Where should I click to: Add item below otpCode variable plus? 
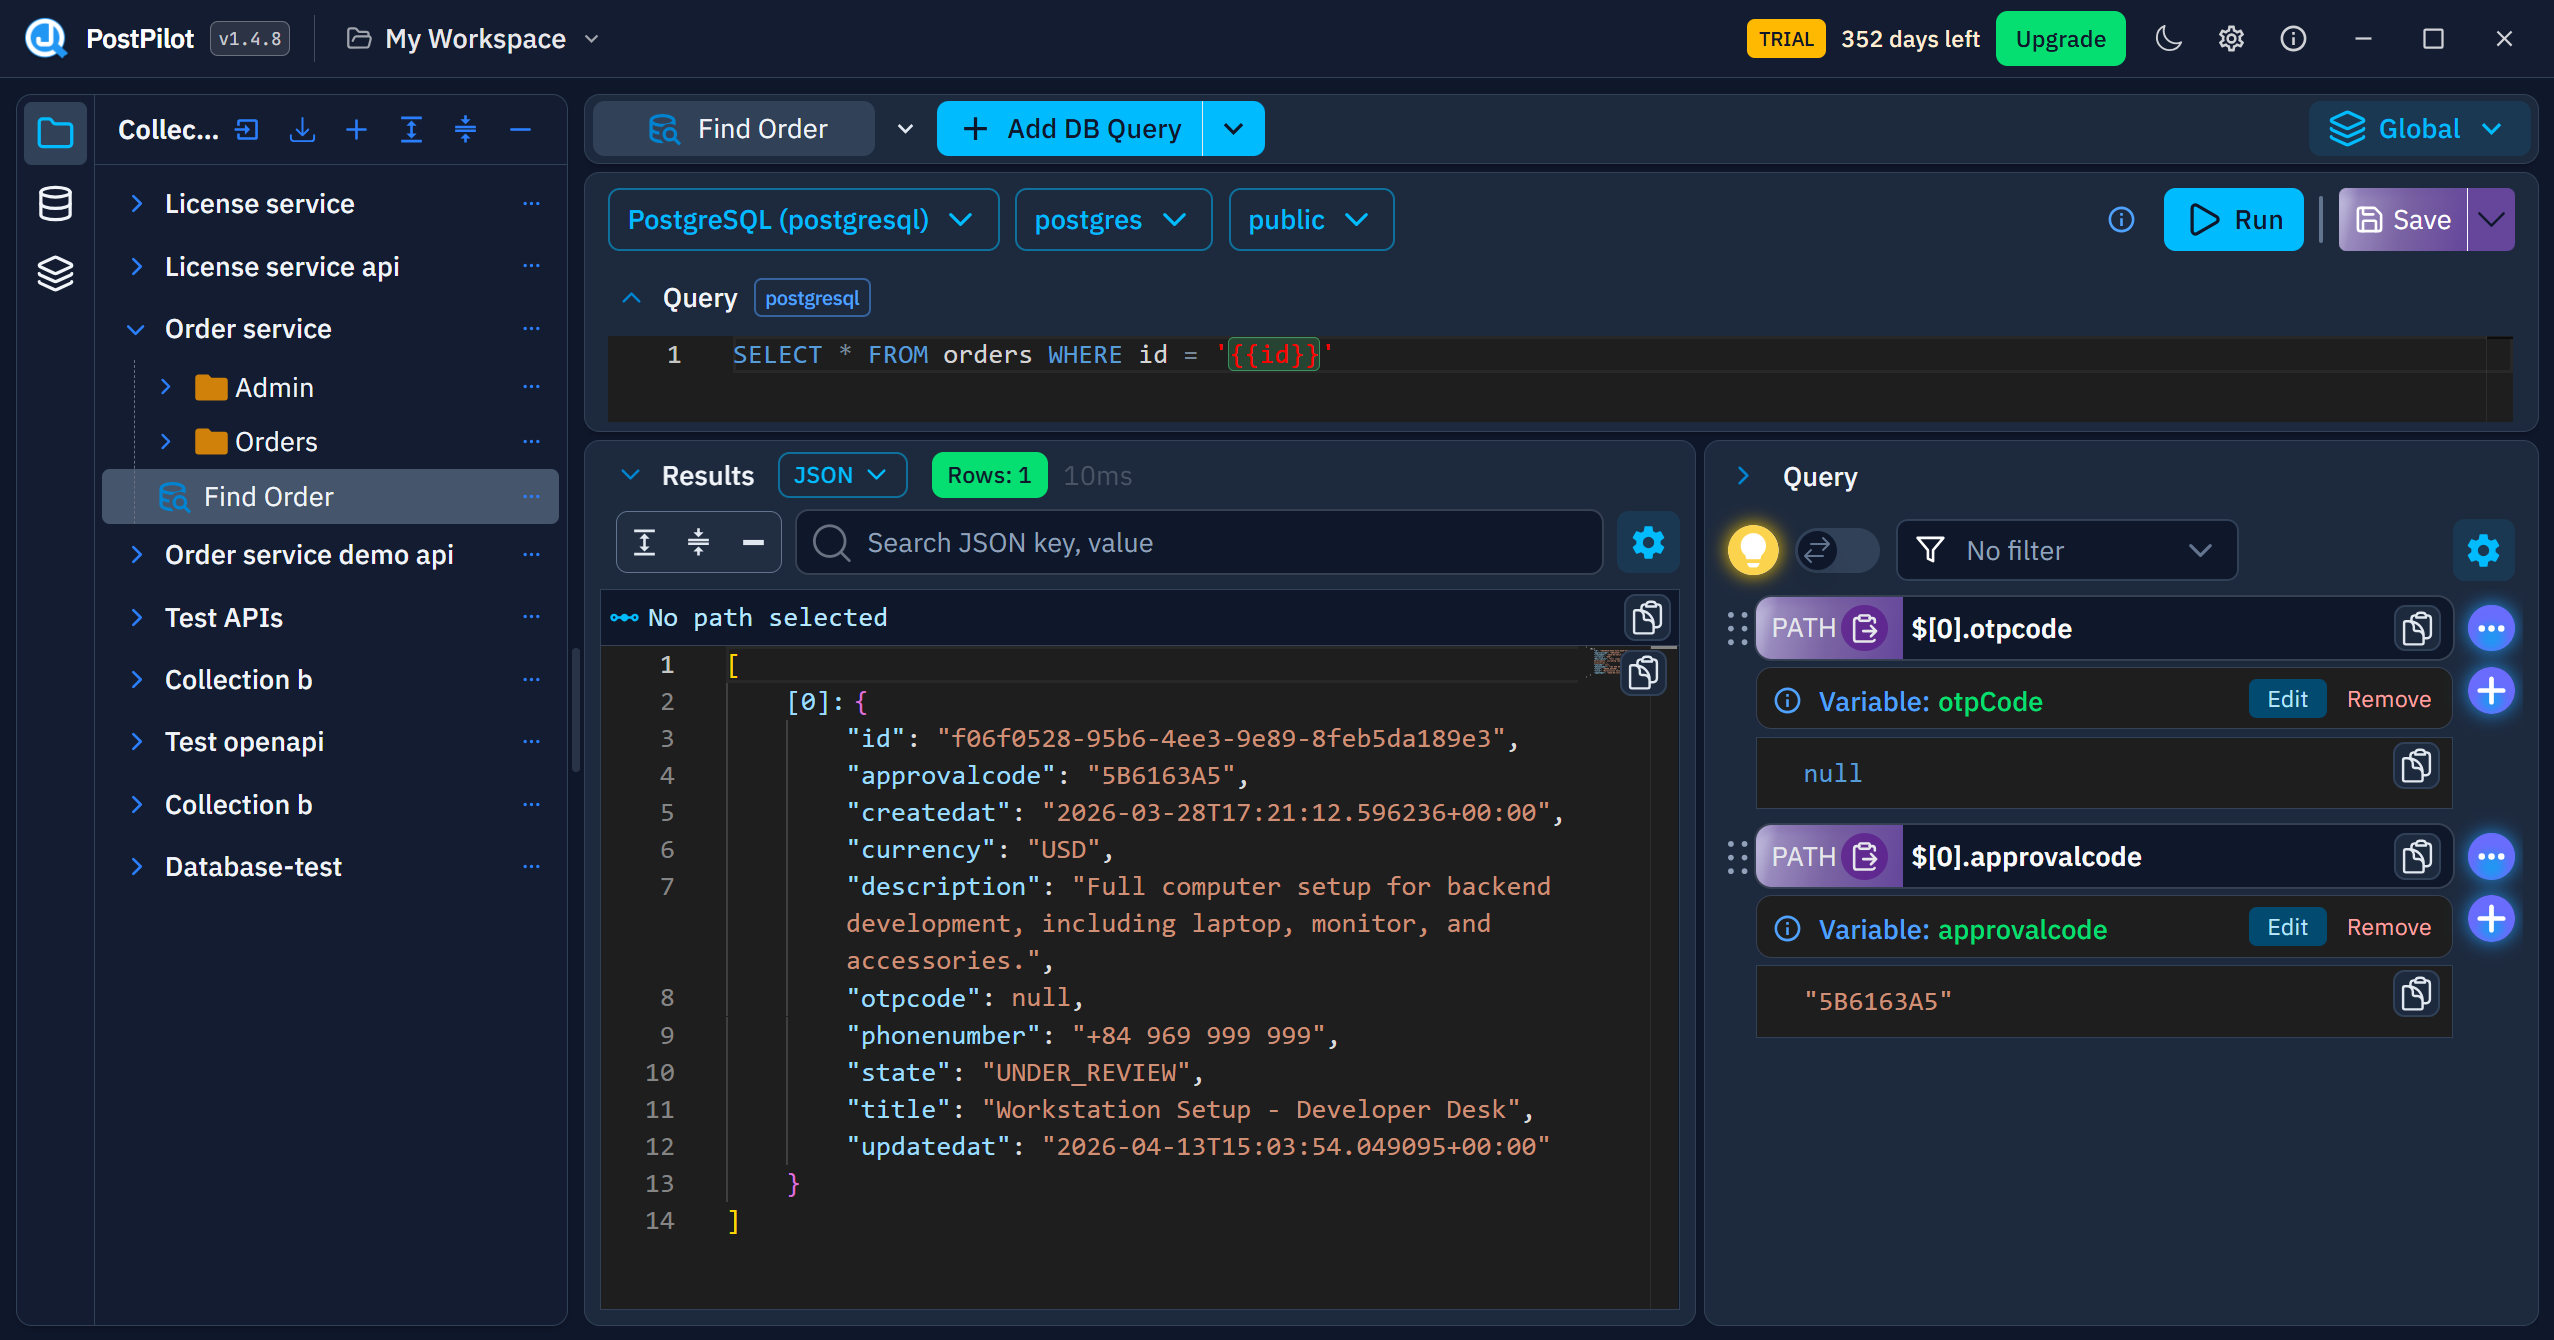(2491, 690)
